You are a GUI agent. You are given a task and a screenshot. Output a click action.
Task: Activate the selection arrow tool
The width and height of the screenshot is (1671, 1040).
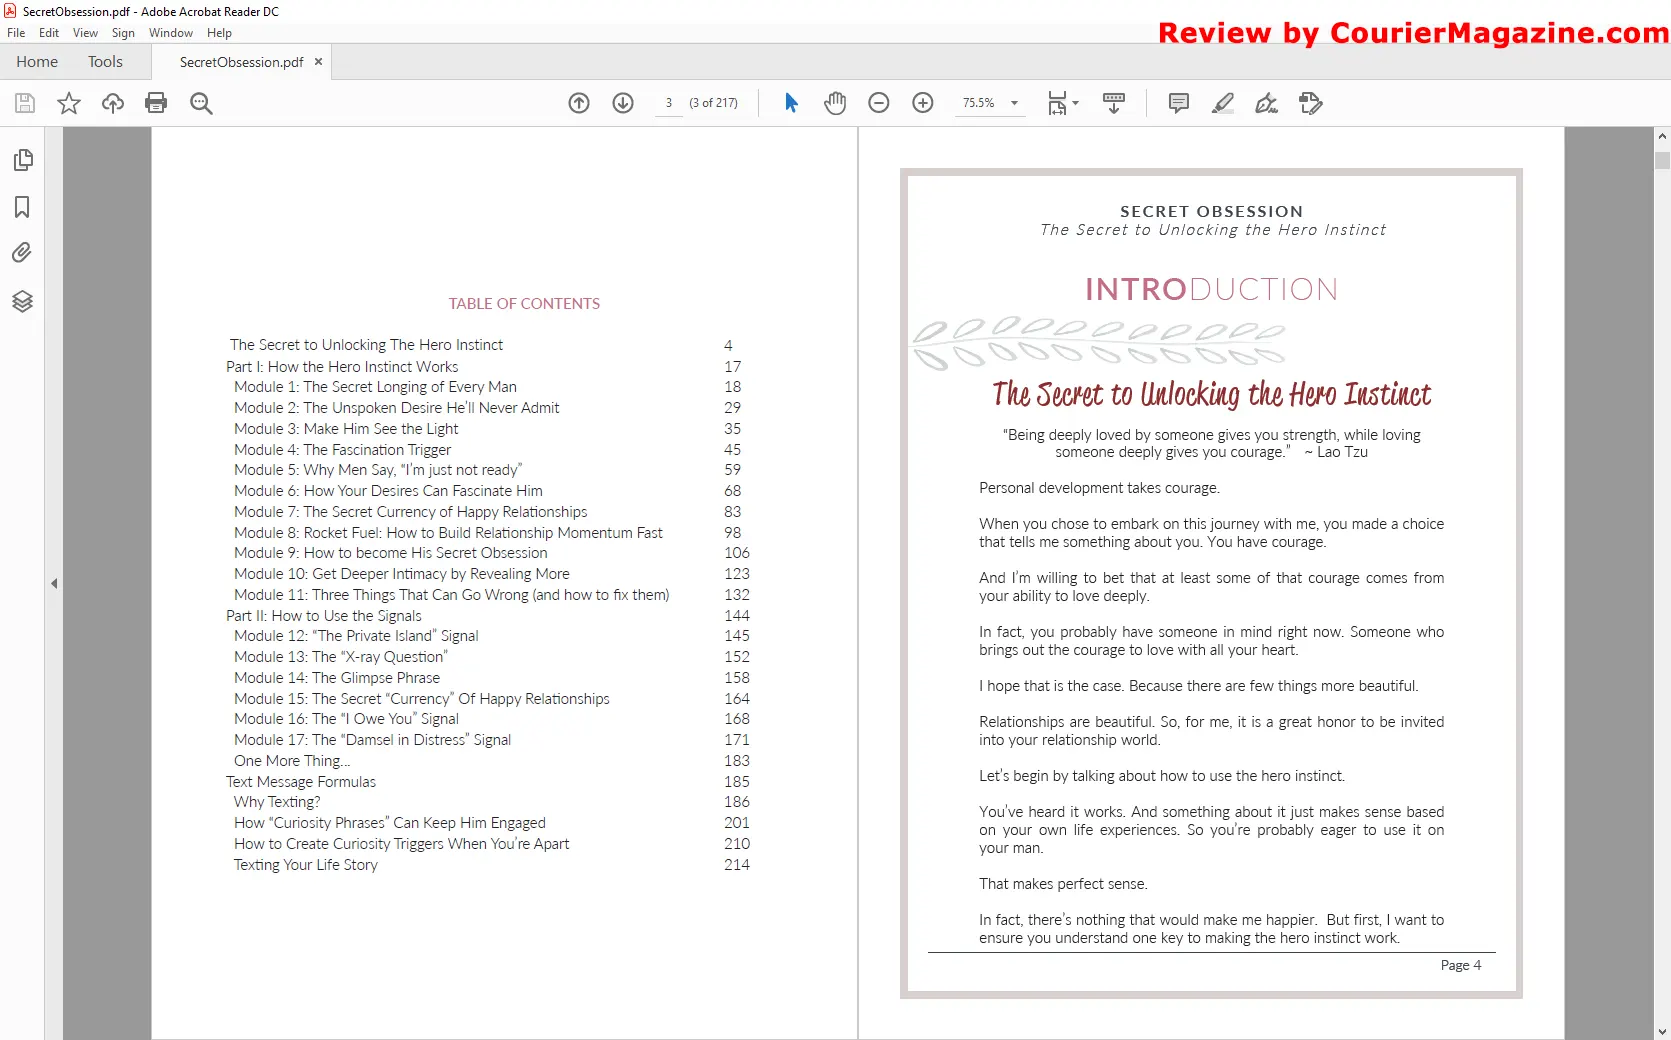coord(791,103)
